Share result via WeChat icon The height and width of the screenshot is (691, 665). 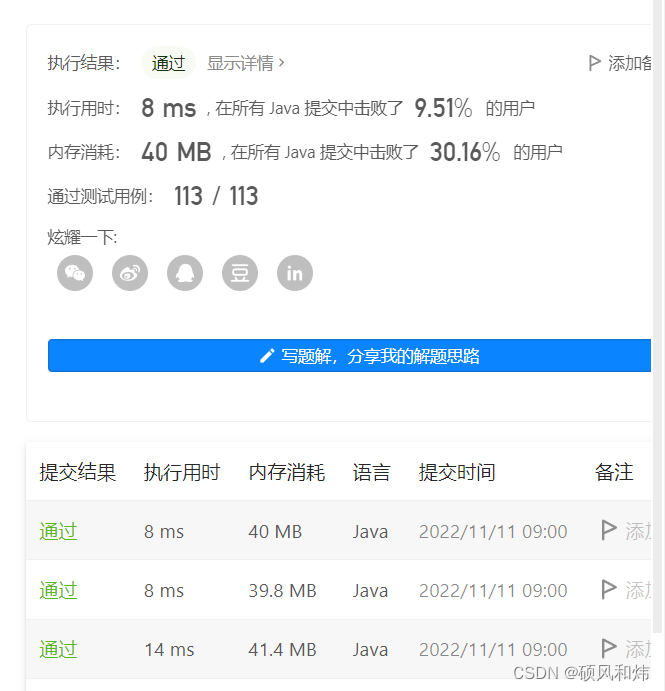pos(75,273)
